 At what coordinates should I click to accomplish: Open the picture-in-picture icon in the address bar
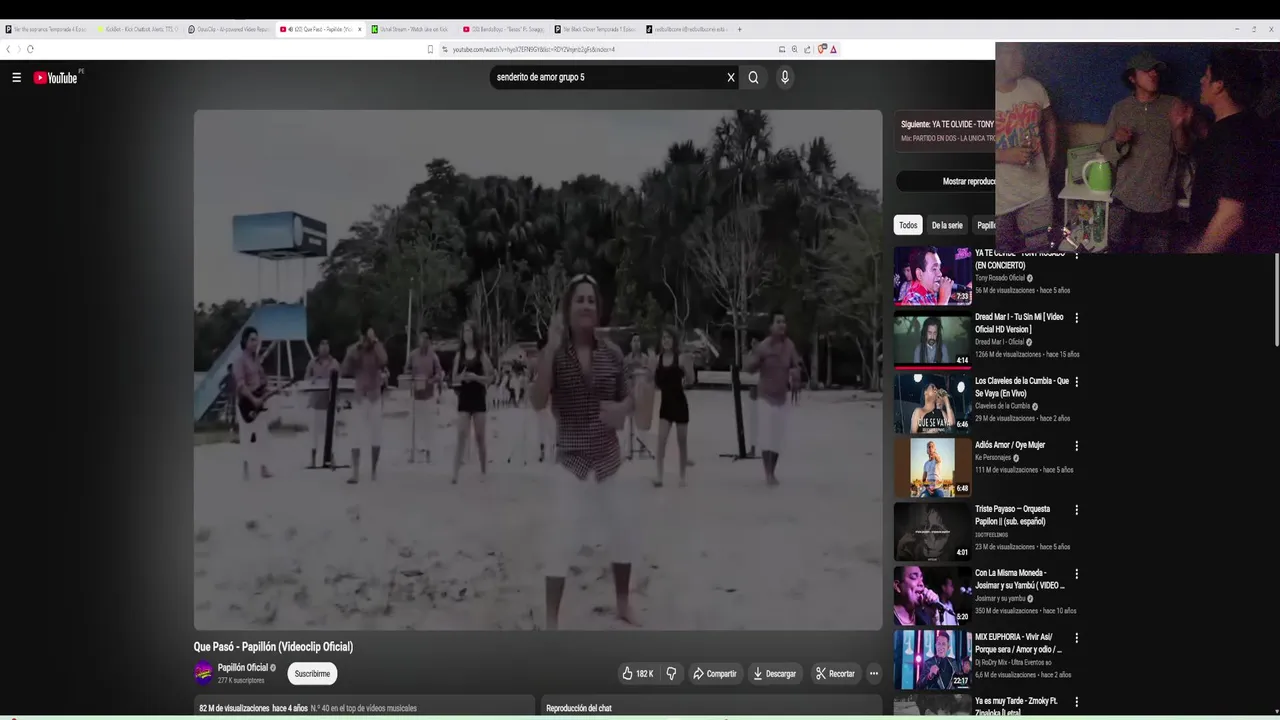pos(782,49)
